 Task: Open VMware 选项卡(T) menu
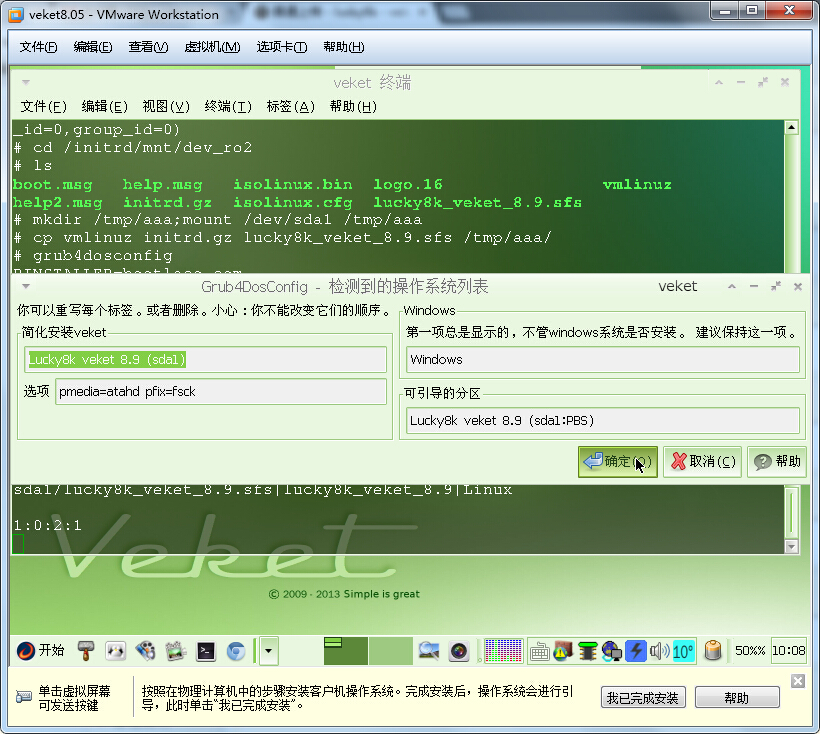(281, 47)
